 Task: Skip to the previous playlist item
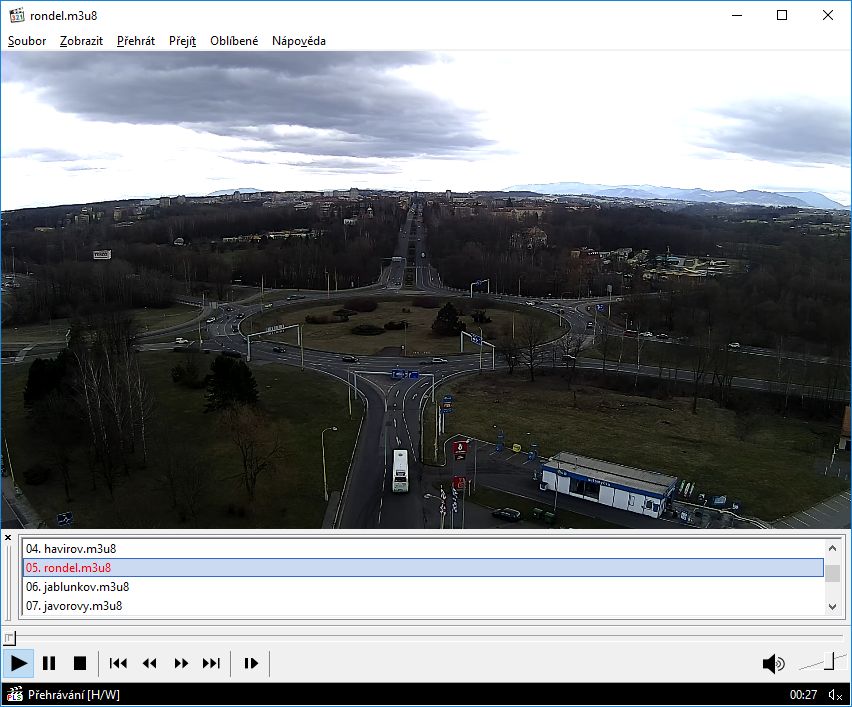[x=118, y=663]
